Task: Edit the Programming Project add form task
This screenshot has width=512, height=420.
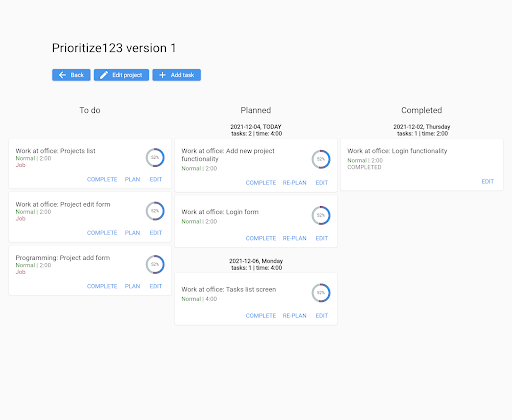Action: tap(156, 286)
